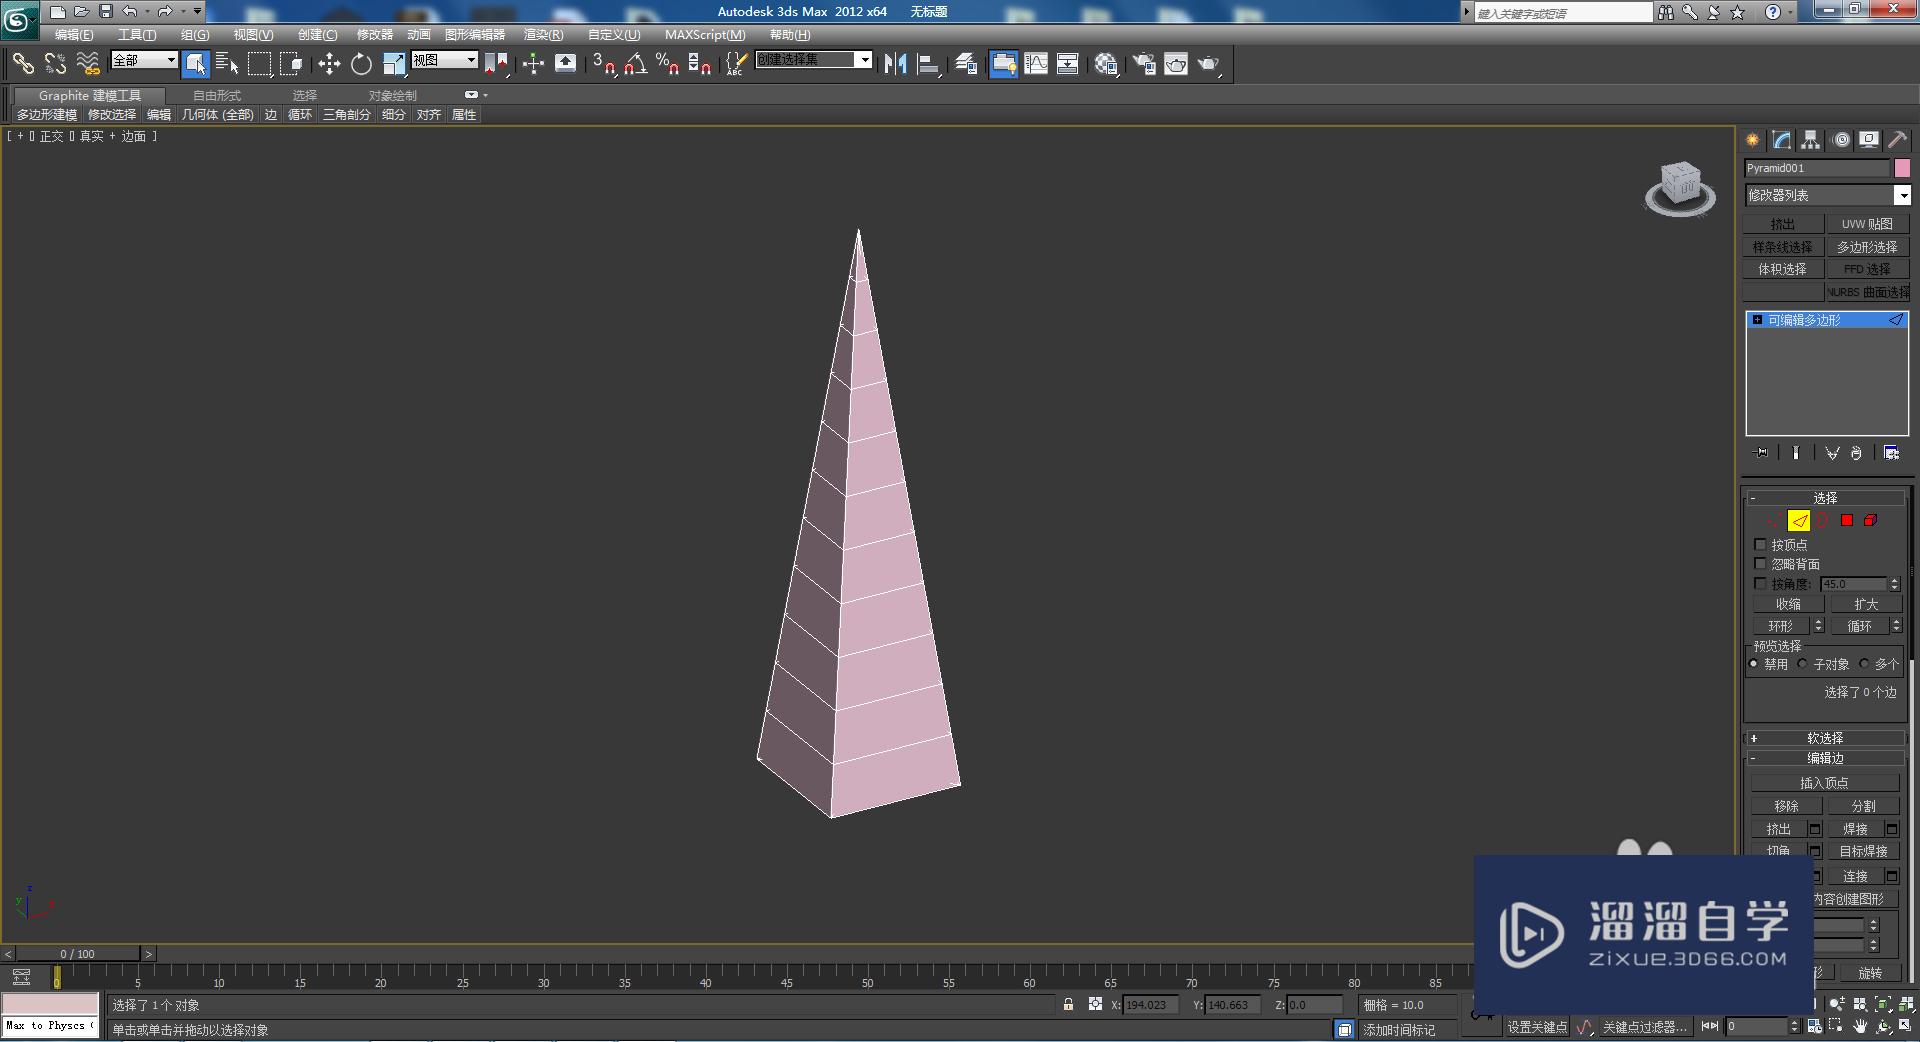1920x1042 pixels.
Task: Click the 多边形选择 modifier button
Action: 1867,247
